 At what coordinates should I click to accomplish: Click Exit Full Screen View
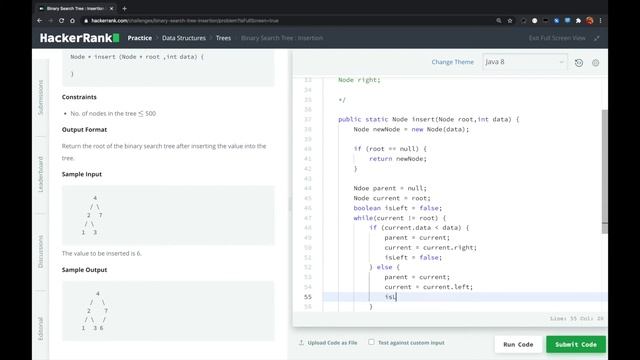click(x=557, y=38)
